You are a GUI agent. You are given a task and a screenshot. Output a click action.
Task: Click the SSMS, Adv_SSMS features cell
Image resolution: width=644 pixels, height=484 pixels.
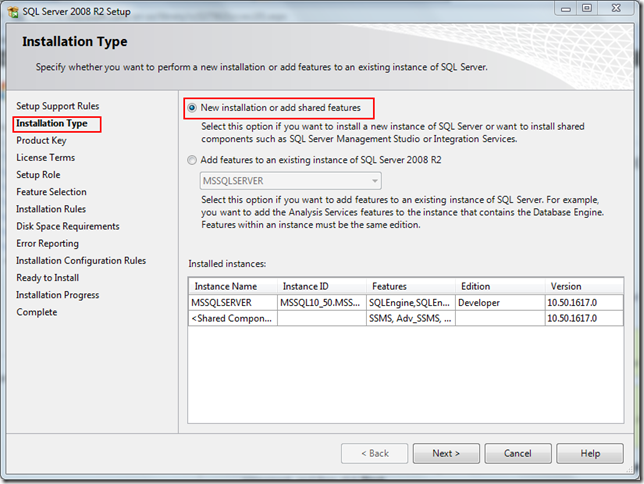point(411,318)
